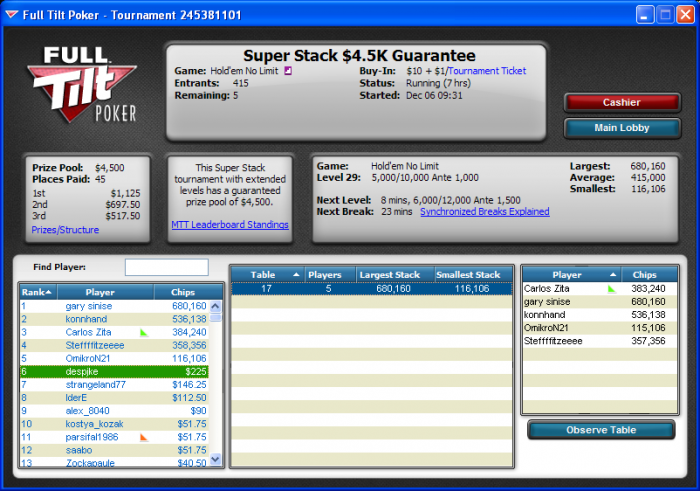Click the Super Stack $4.5K Guarantee title
Image resolution: width=700 pixels, height=491 pixels.
(x=359, y=56)
